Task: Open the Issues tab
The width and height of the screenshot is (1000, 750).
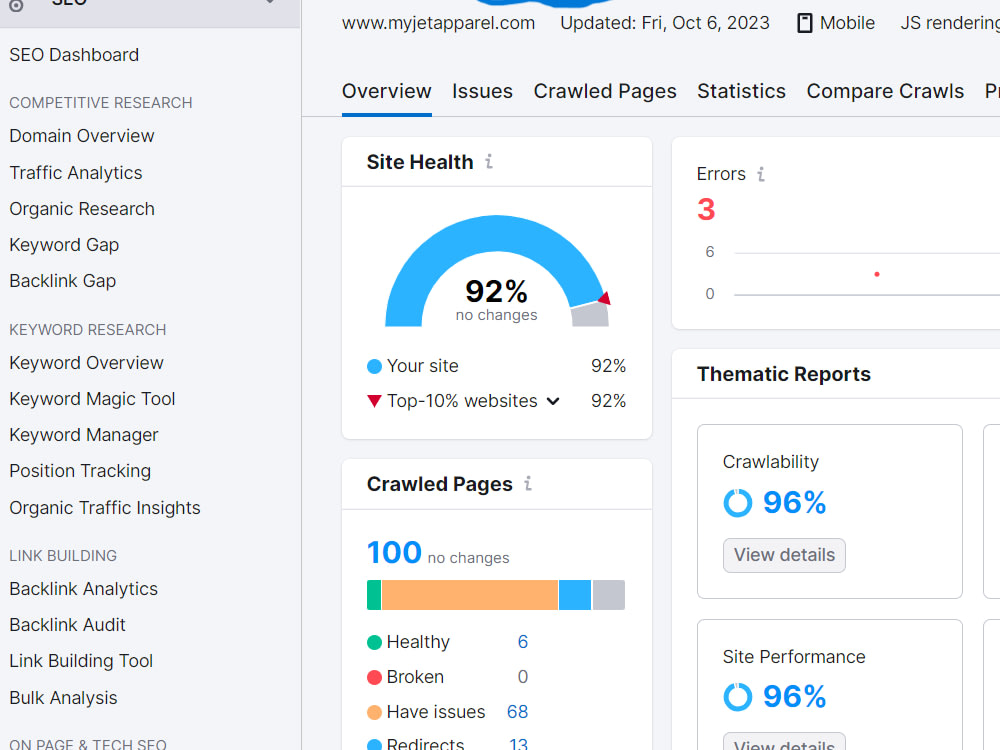Action: pos(482,91)
